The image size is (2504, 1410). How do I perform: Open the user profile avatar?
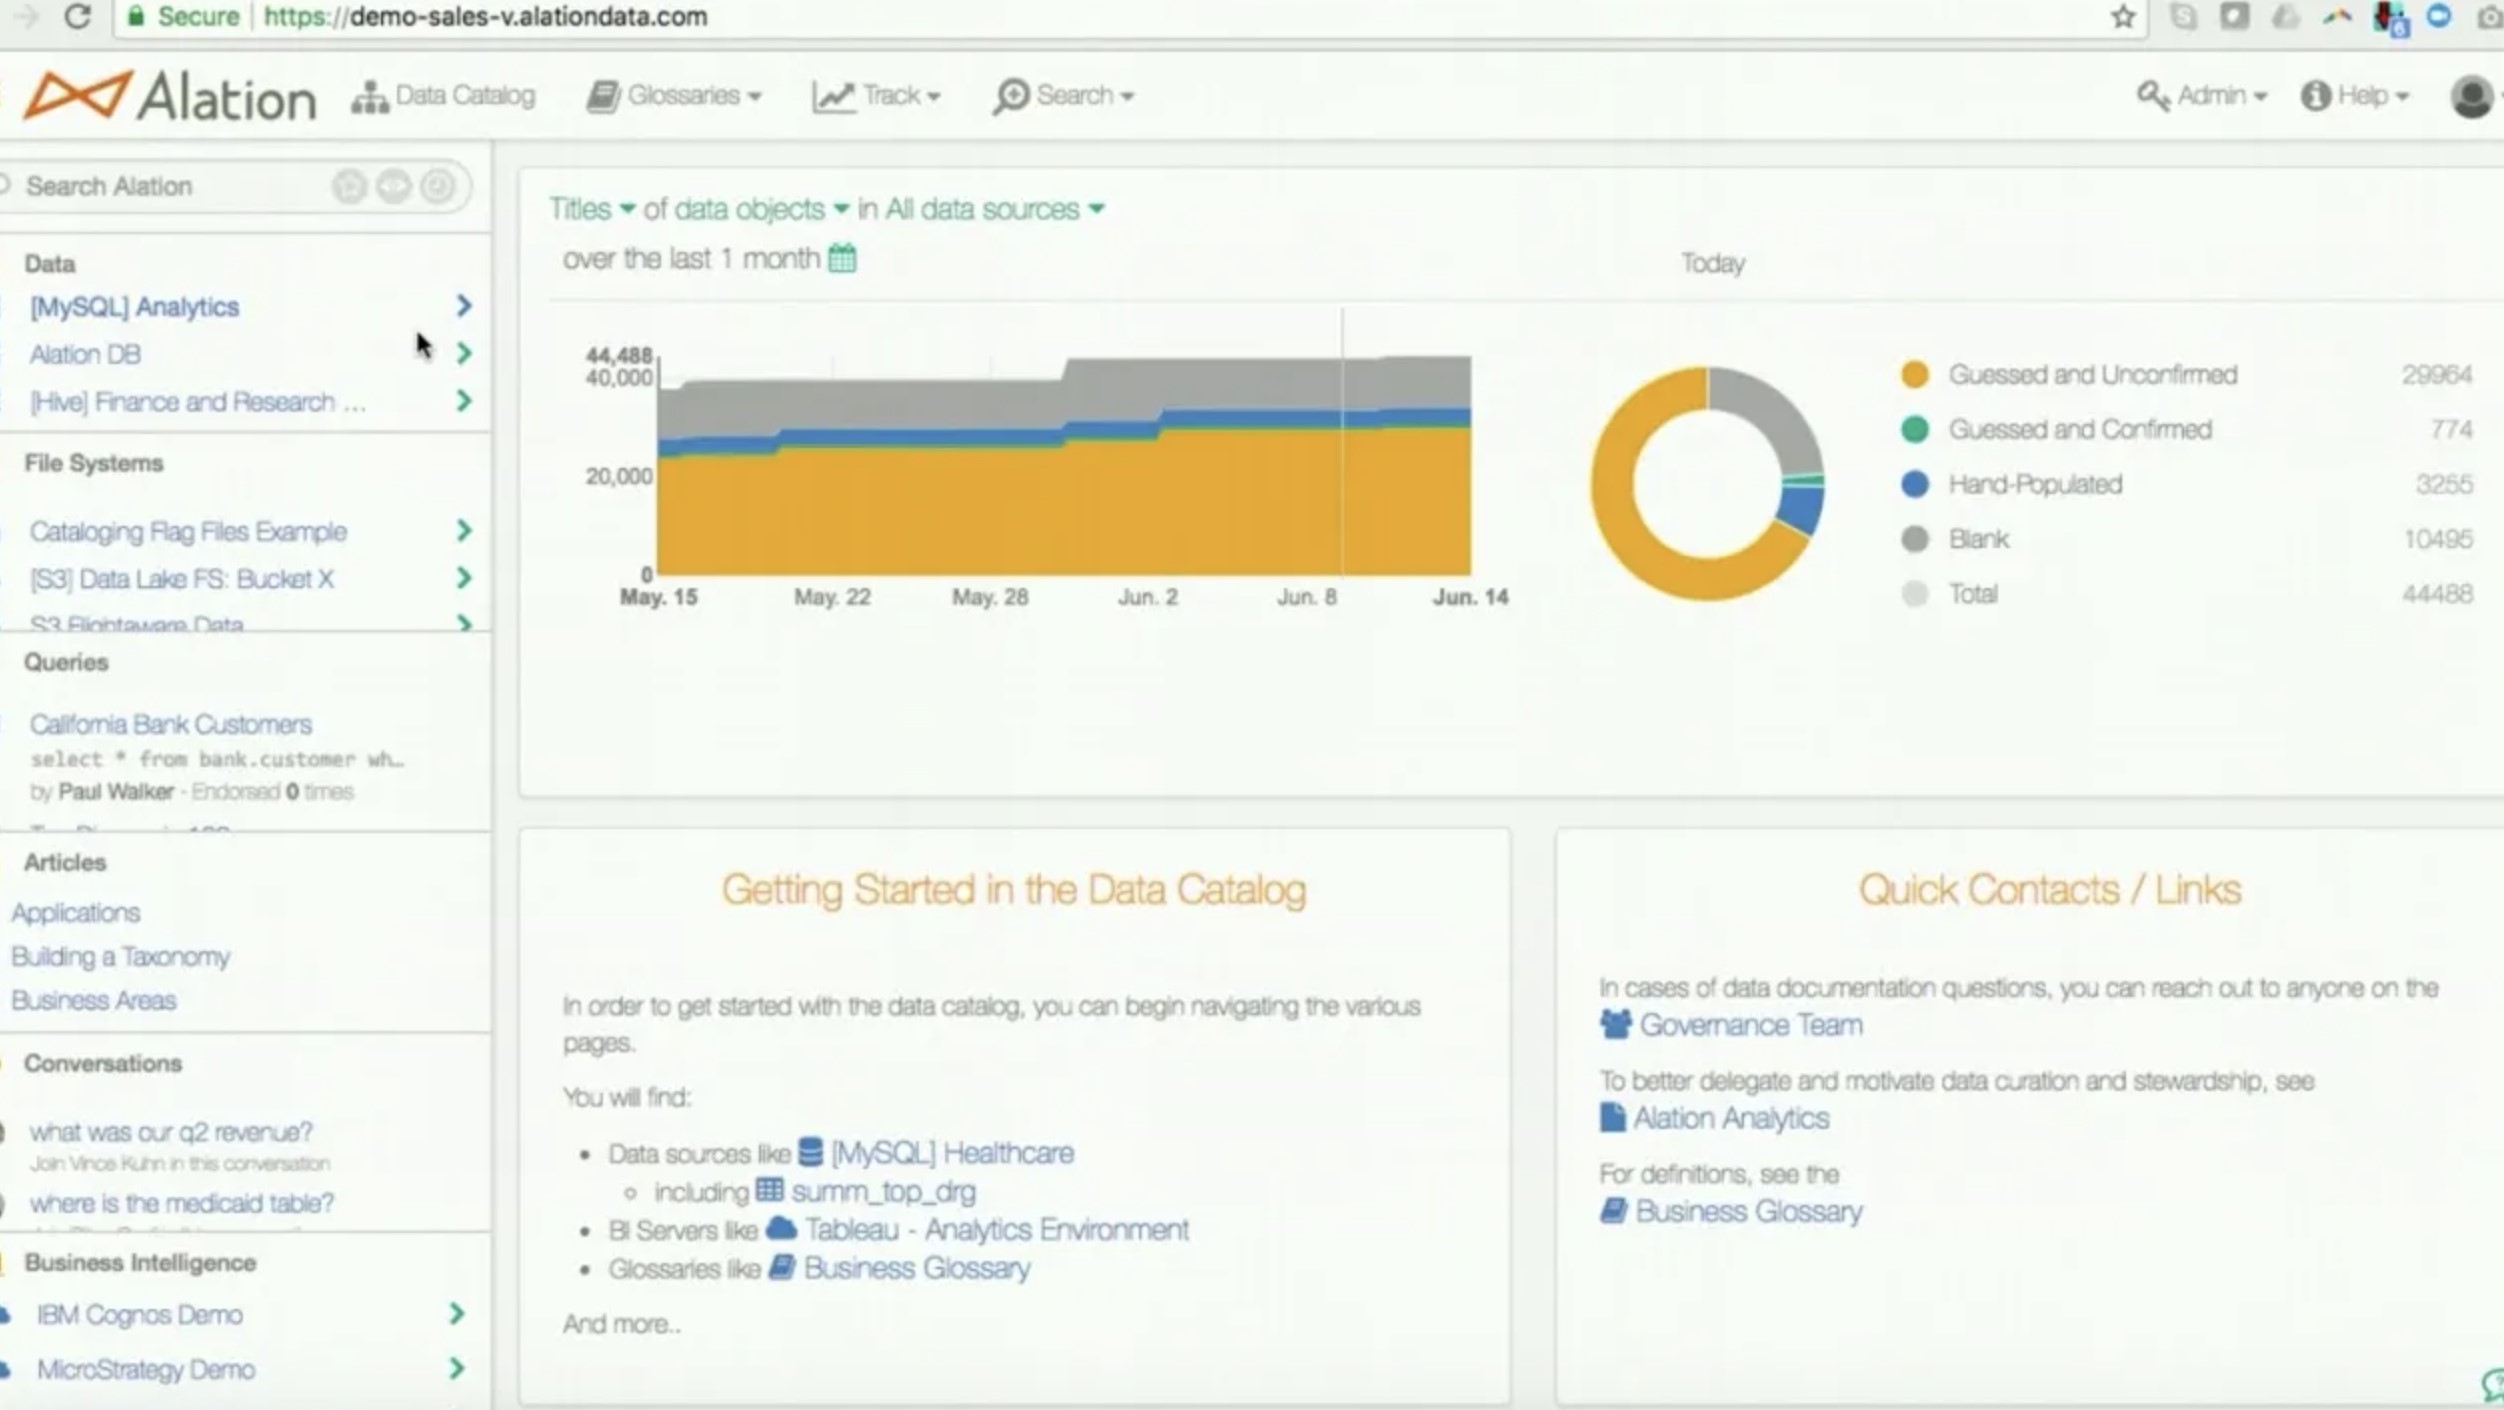(x=2471, y=97)
